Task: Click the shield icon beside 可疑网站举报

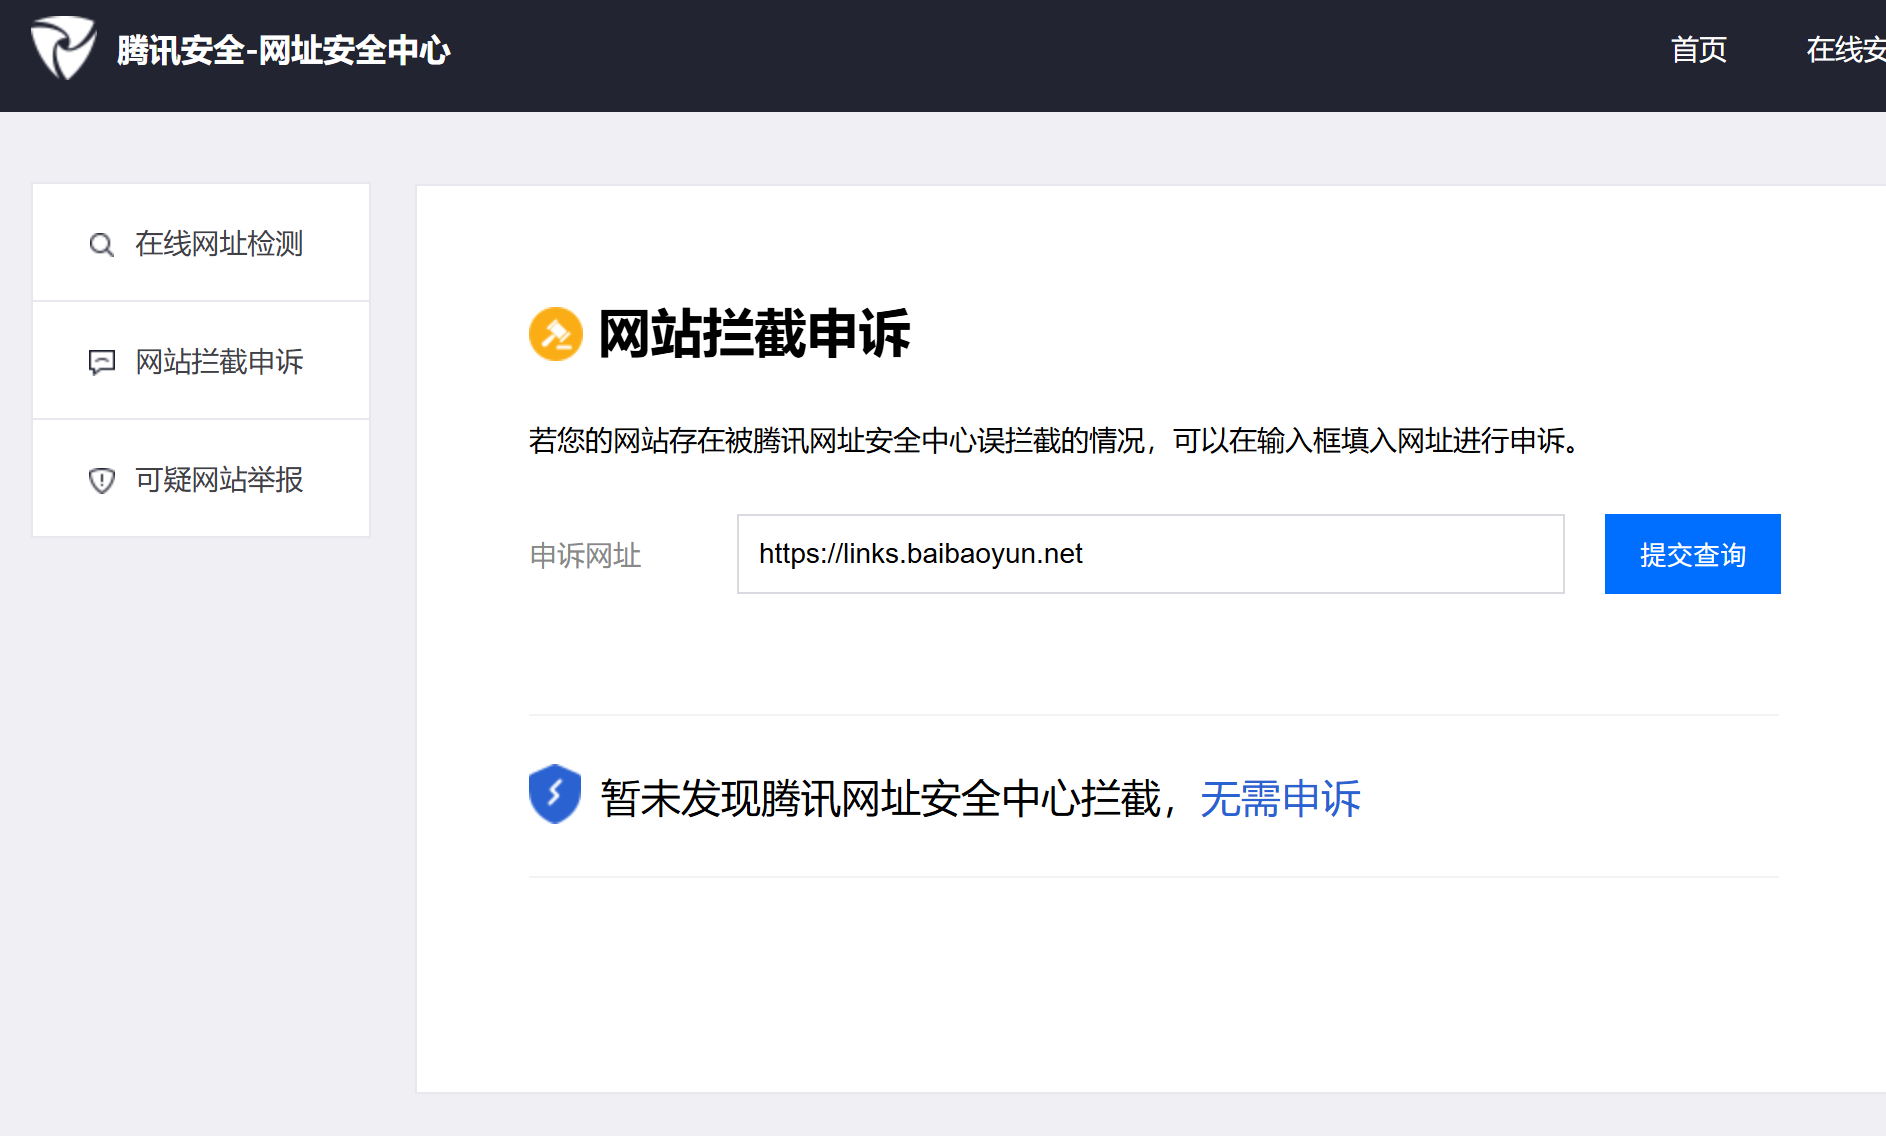Action: pos(101,480)
